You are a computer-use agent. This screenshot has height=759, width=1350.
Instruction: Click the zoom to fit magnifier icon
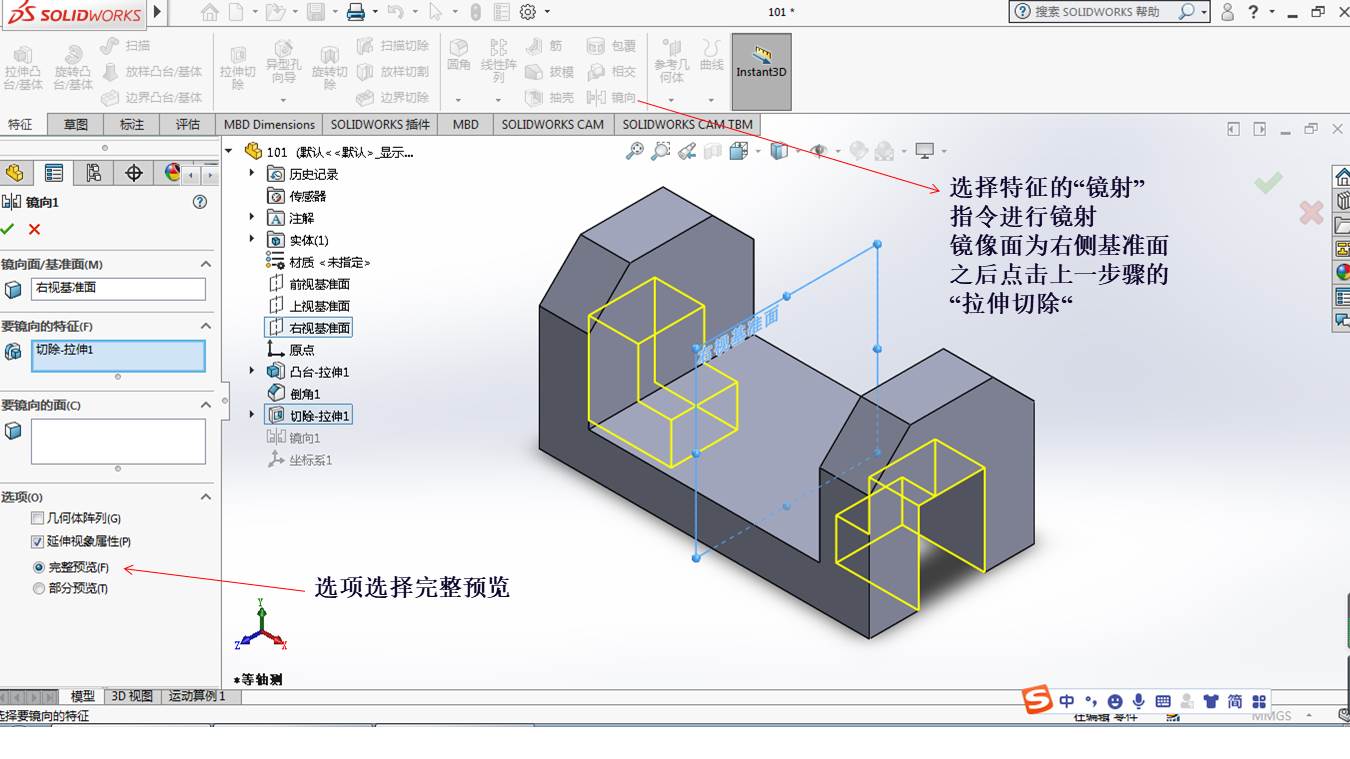(x=634, y=151)
